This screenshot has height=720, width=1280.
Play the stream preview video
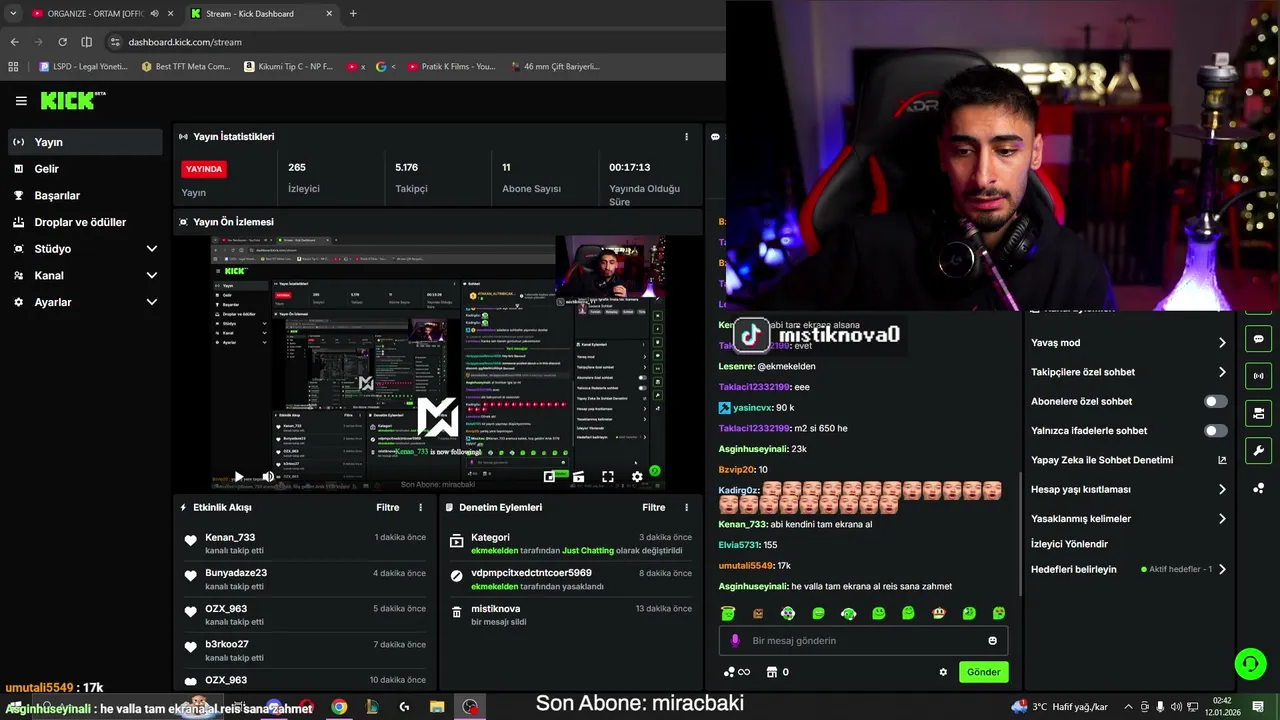238,477
